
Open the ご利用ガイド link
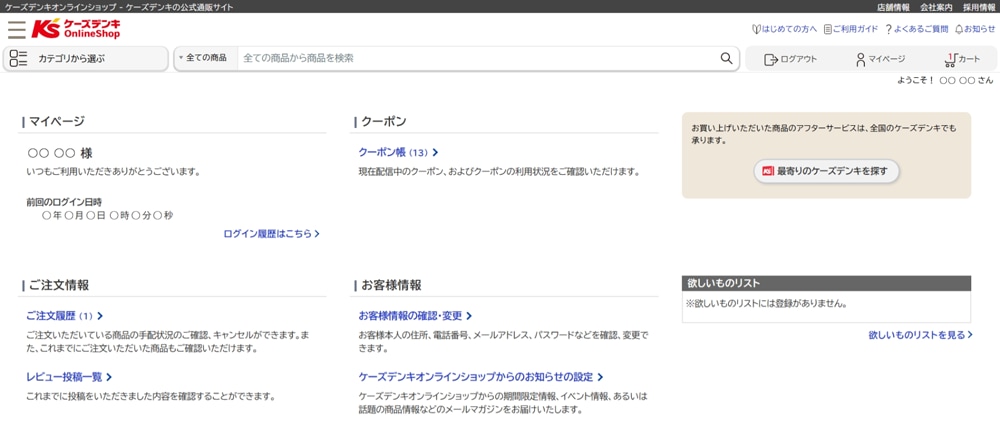[x=855, y=29]
